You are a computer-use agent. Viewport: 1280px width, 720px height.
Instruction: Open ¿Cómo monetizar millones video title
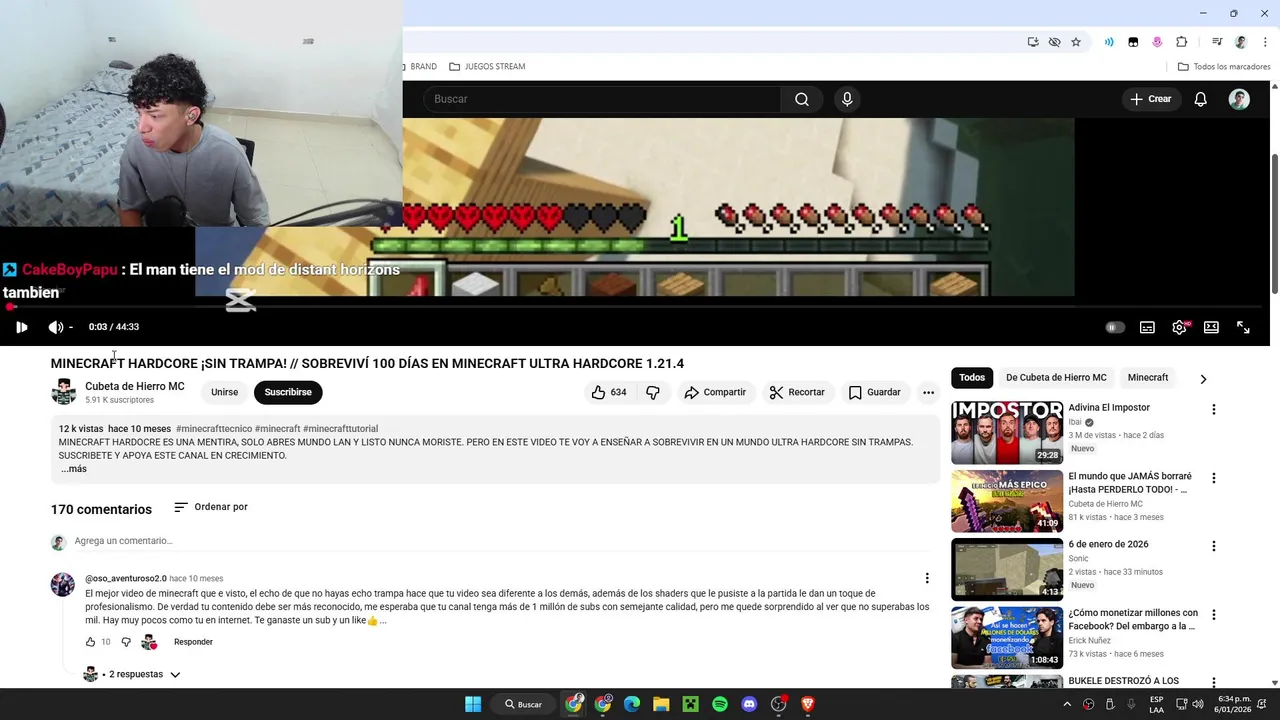pyautogui.click(x=1133, y=619)
